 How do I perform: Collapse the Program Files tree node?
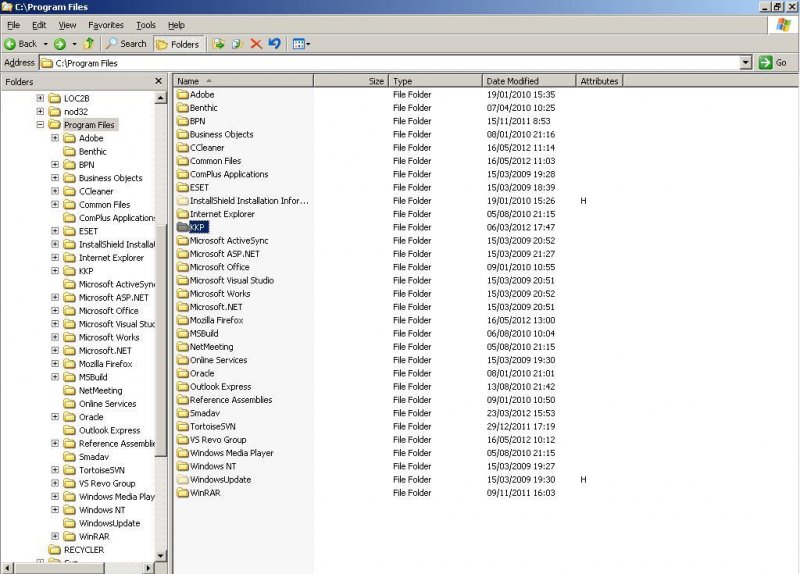click(41, 125)
